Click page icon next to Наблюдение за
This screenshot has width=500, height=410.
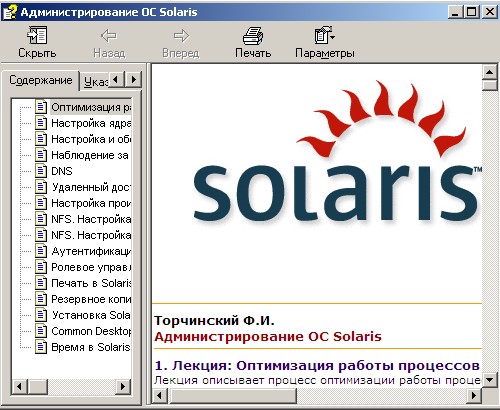pos(41,155)
